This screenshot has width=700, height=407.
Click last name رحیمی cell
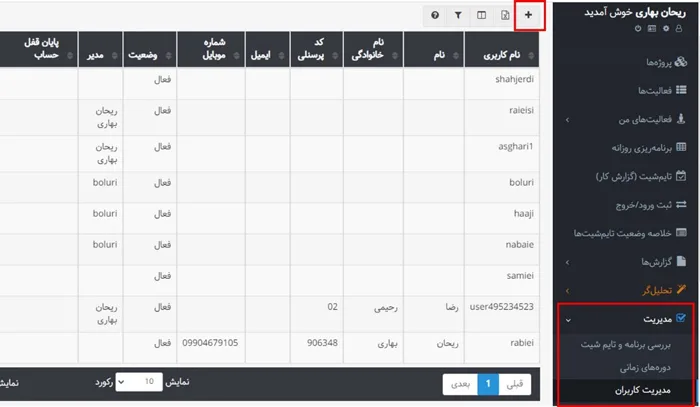coord(386,307)
